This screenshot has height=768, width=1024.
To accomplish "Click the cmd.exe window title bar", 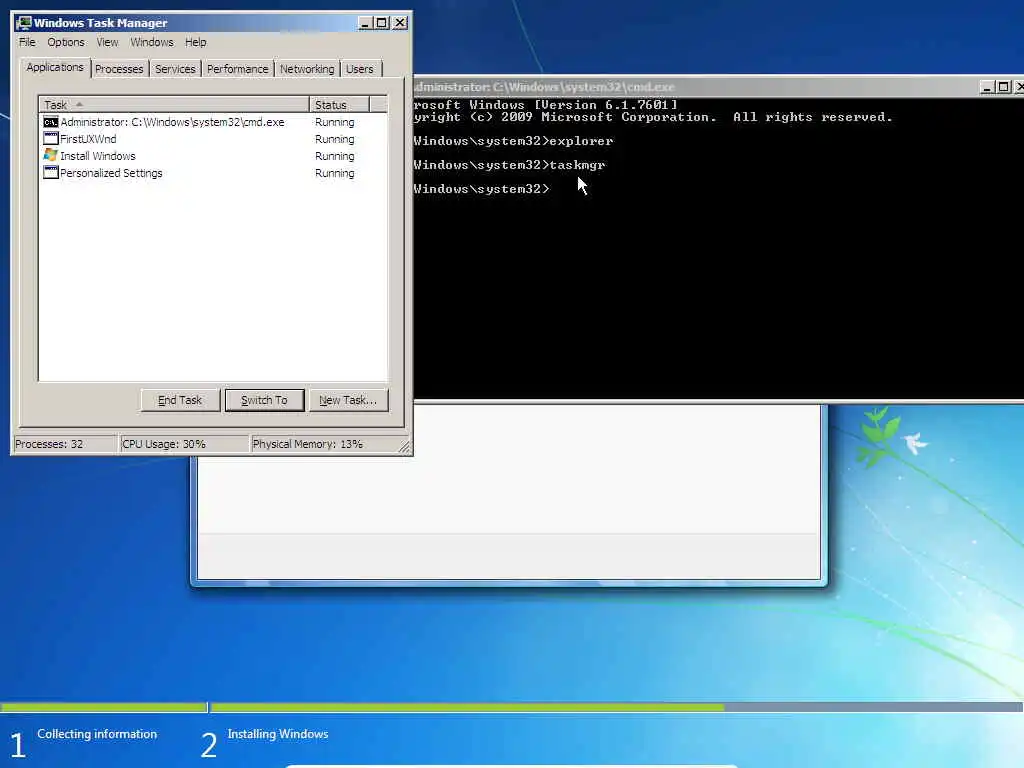I will (696, 87).
